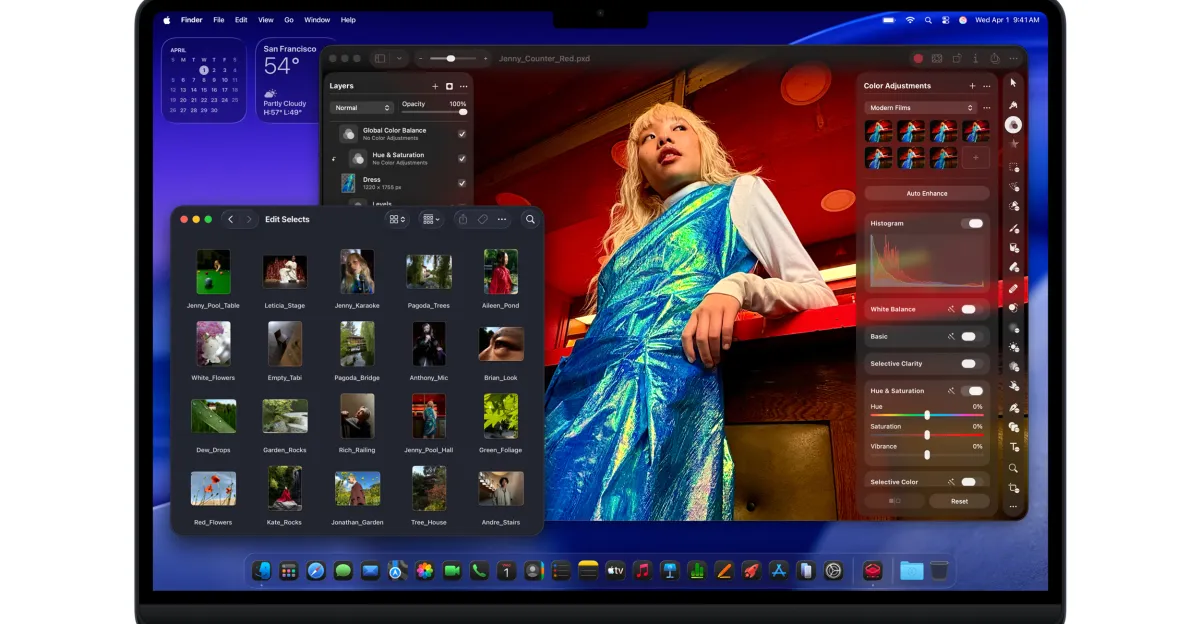The width and height of the screenshot is (1200, 624).
Task: Choose the Zoom magnifier tool in toolbar
Action: click(1013, 468)
